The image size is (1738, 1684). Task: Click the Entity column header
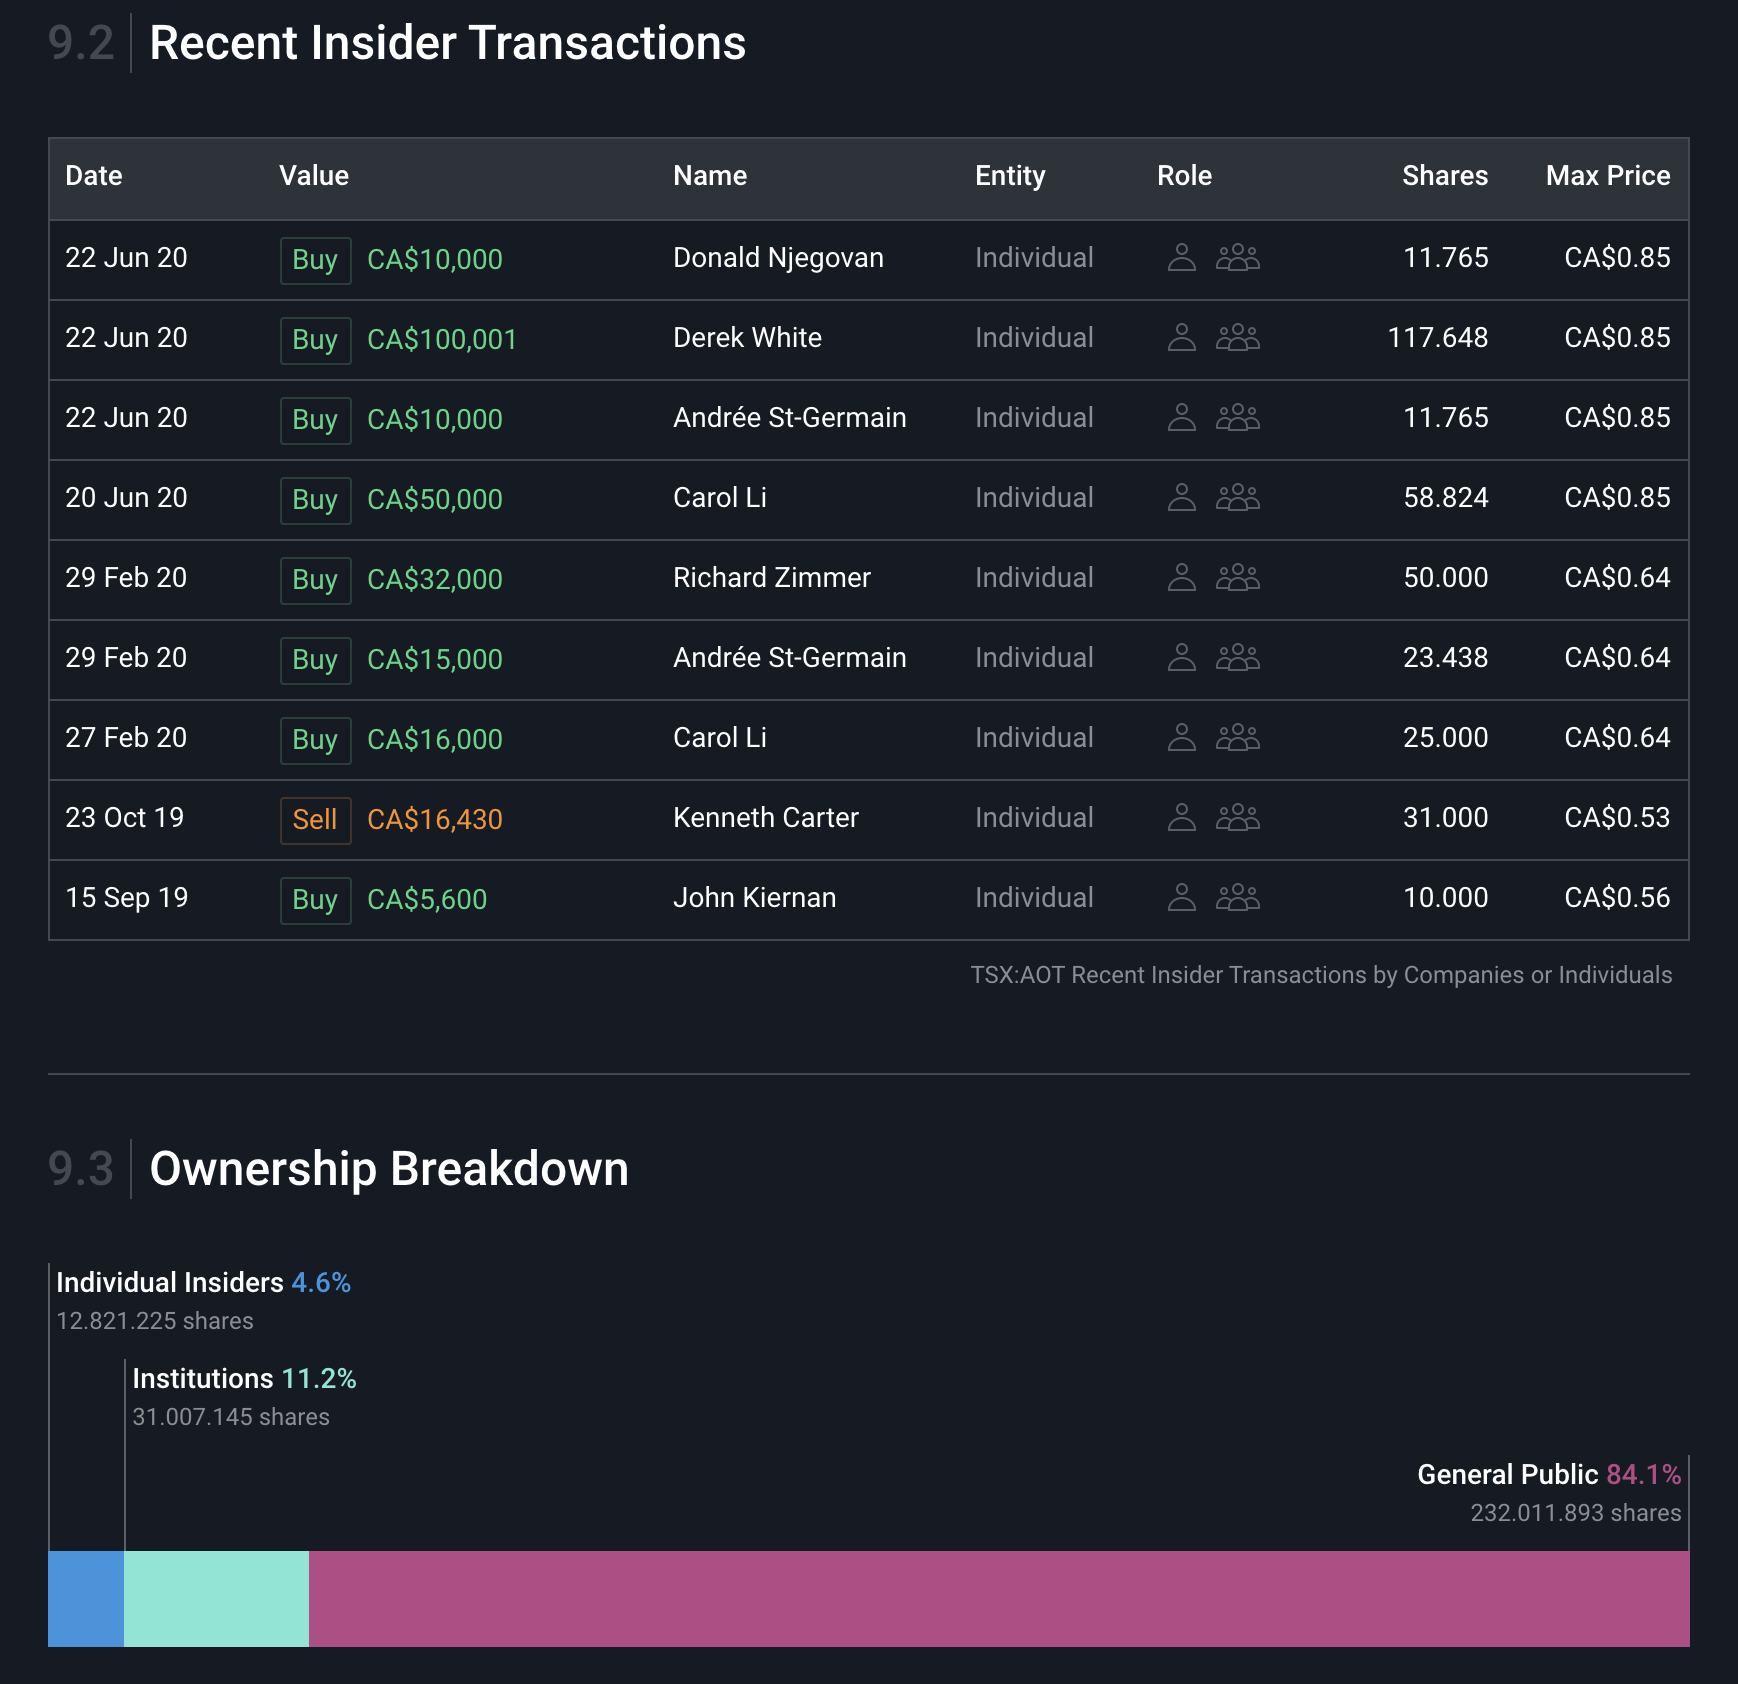pyautogui.click(x=1010, y=176)
